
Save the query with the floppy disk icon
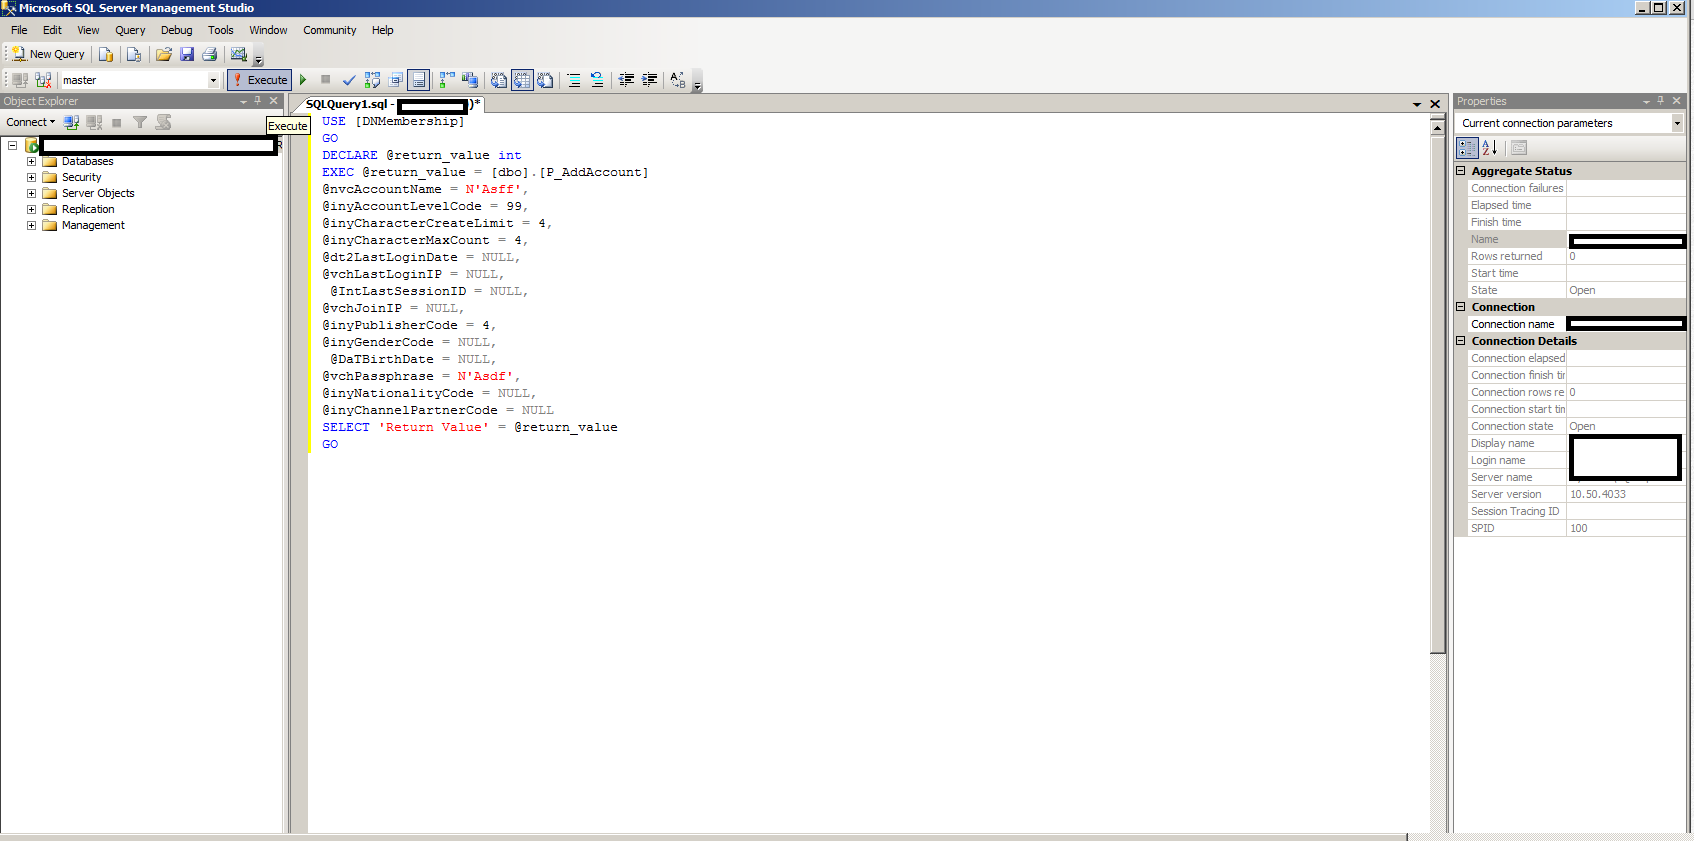(187, 54)
